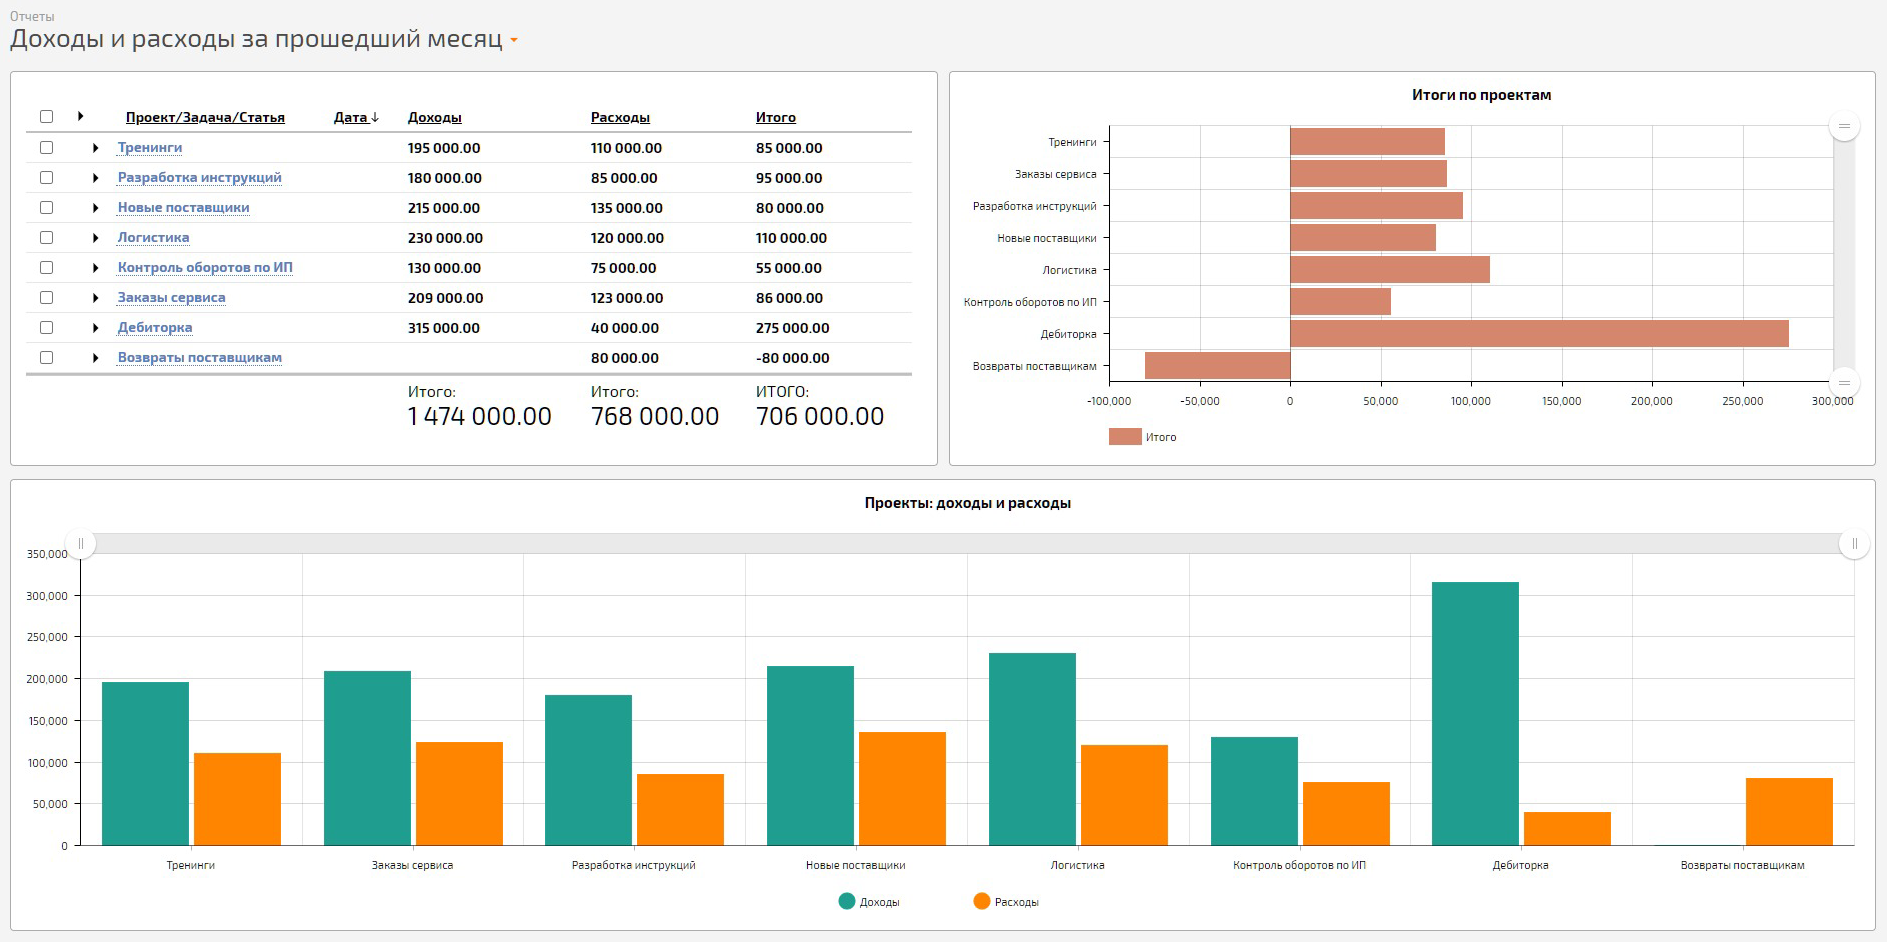Expand the Дебиторка row
Screen dimensions: 1887x942
coord(95,328)
